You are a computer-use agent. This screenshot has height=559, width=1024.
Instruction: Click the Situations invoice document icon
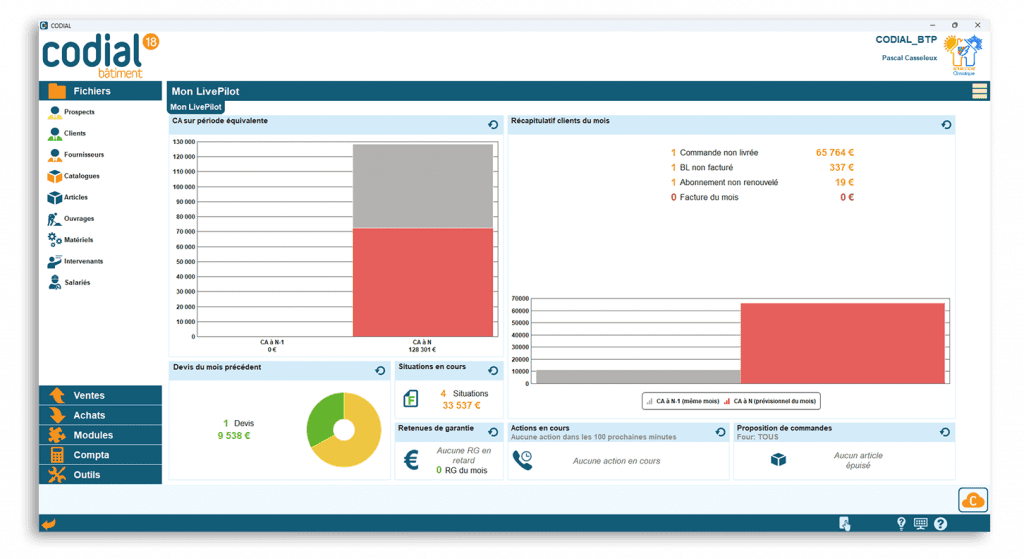coord(411,398)
